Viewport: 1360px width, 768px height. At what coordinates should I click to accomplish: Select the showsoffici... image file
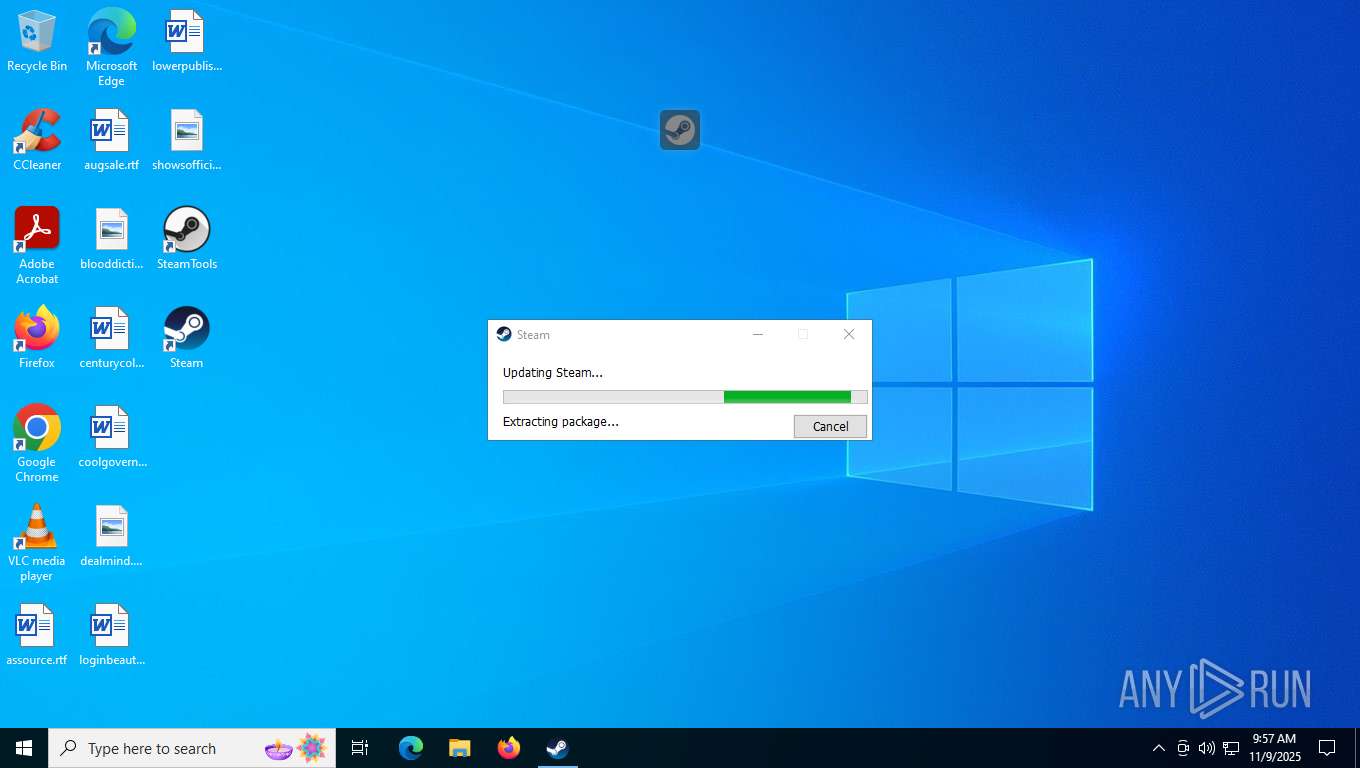click(x=186, y=140)
